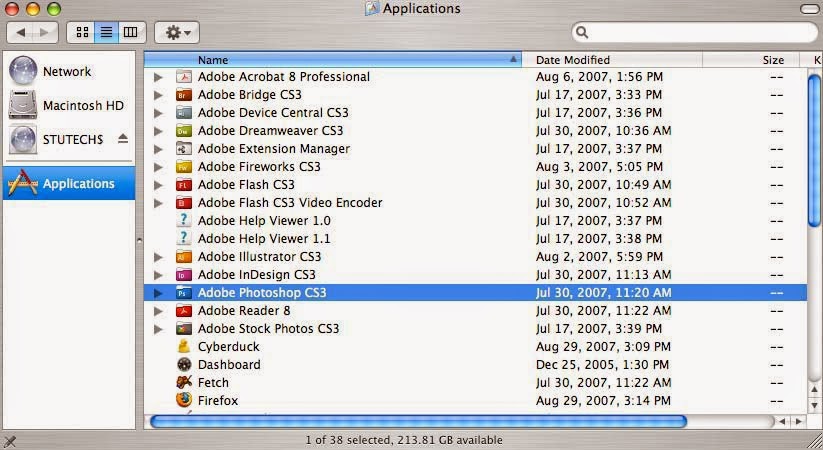Screen dimensions: 823x450
Task: Click the Adobe Photoshop CS3 icon
Action: (184, 293)
